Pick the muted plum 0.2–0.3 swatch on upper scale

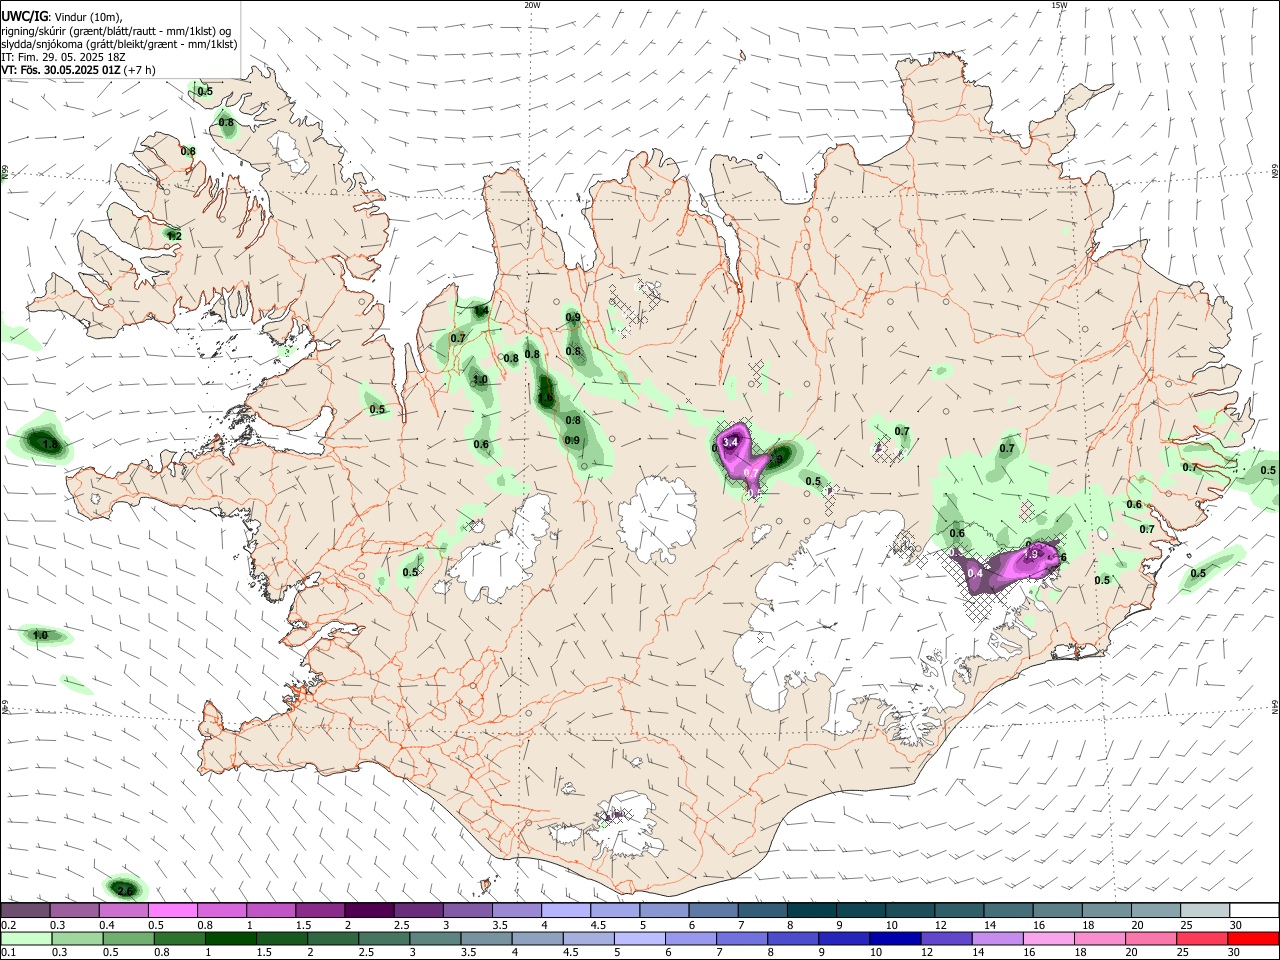pos(26,911)
